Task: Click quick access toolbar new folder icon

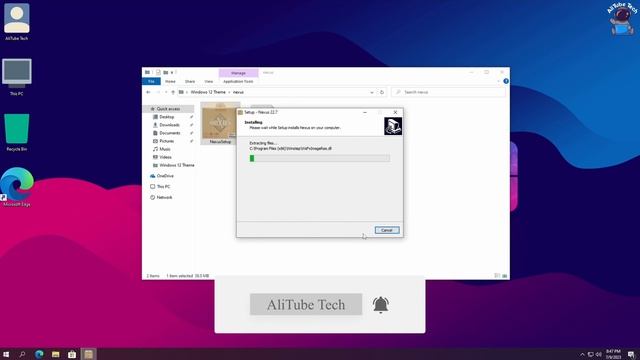Action: [x=166, y=73]
